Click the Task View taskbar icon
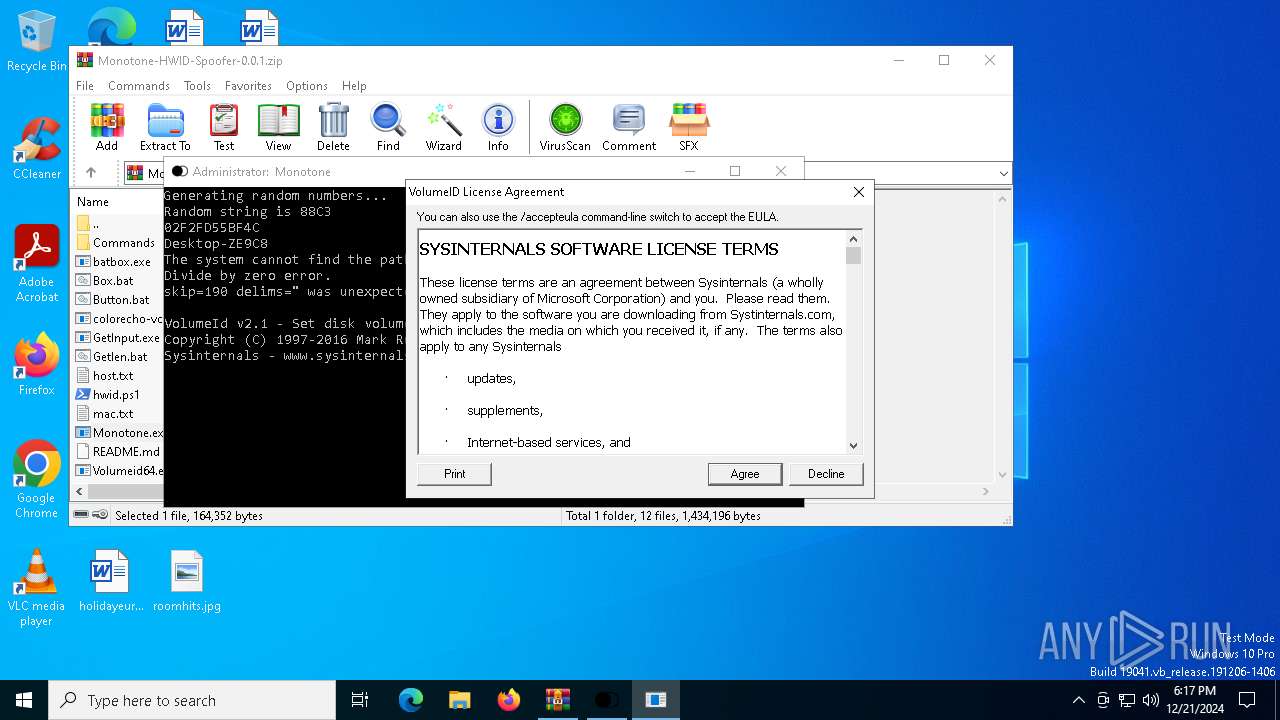 tap(360, 700)
